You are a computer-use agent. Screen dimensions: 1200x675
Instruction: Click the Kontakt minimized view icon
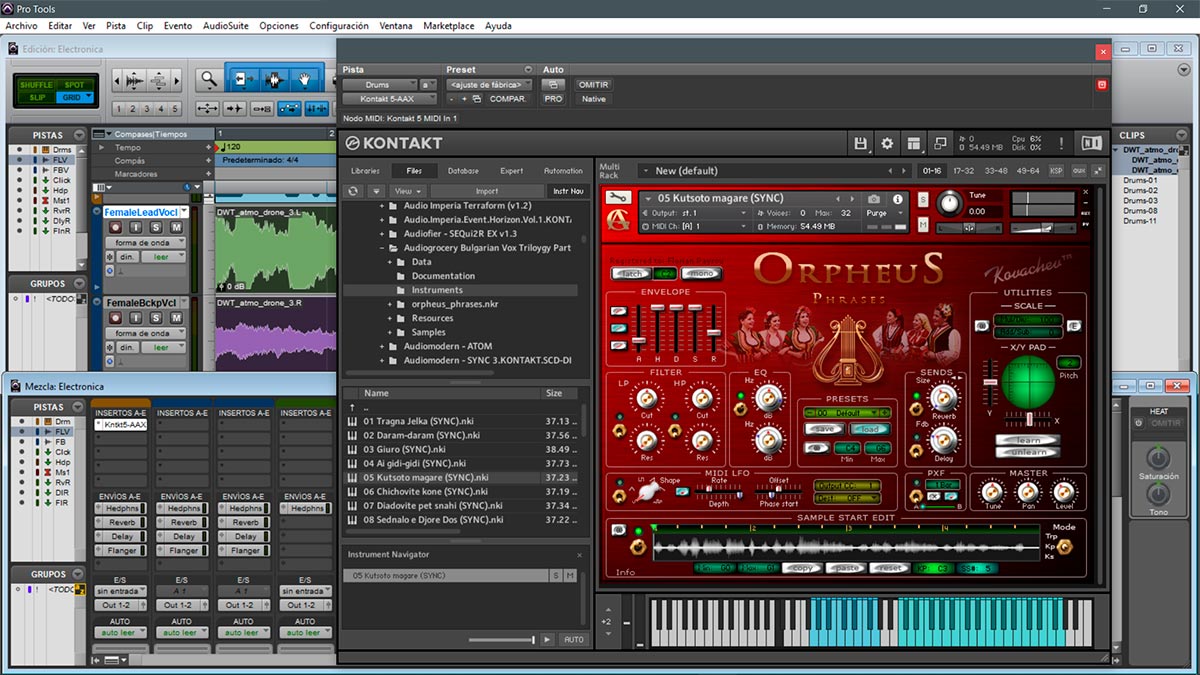(x=940, y=144)
